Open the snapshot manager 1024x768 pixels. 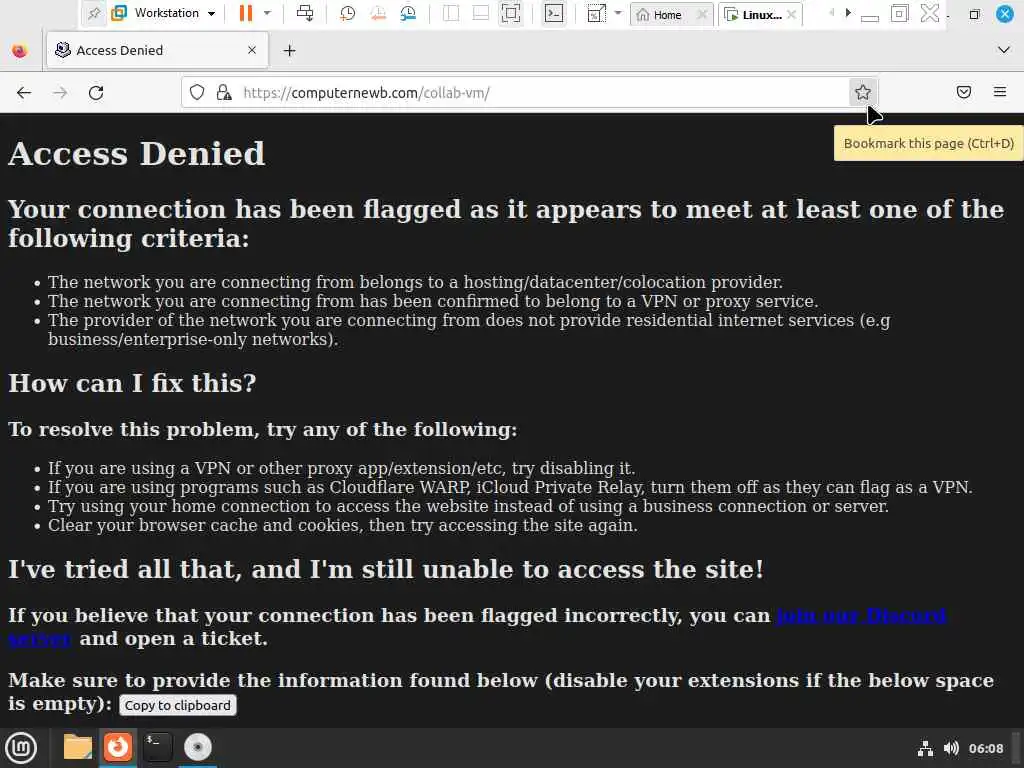click(x=408, y=13)
